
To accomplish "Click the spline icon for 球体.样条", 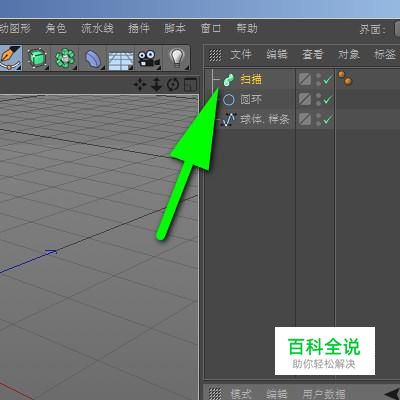I will tap(228, 119).
